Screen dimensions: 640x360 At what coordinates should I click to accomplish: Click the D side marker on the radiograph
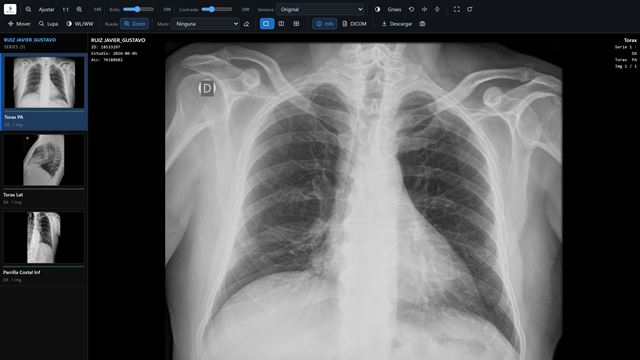[x=207, y=88]
